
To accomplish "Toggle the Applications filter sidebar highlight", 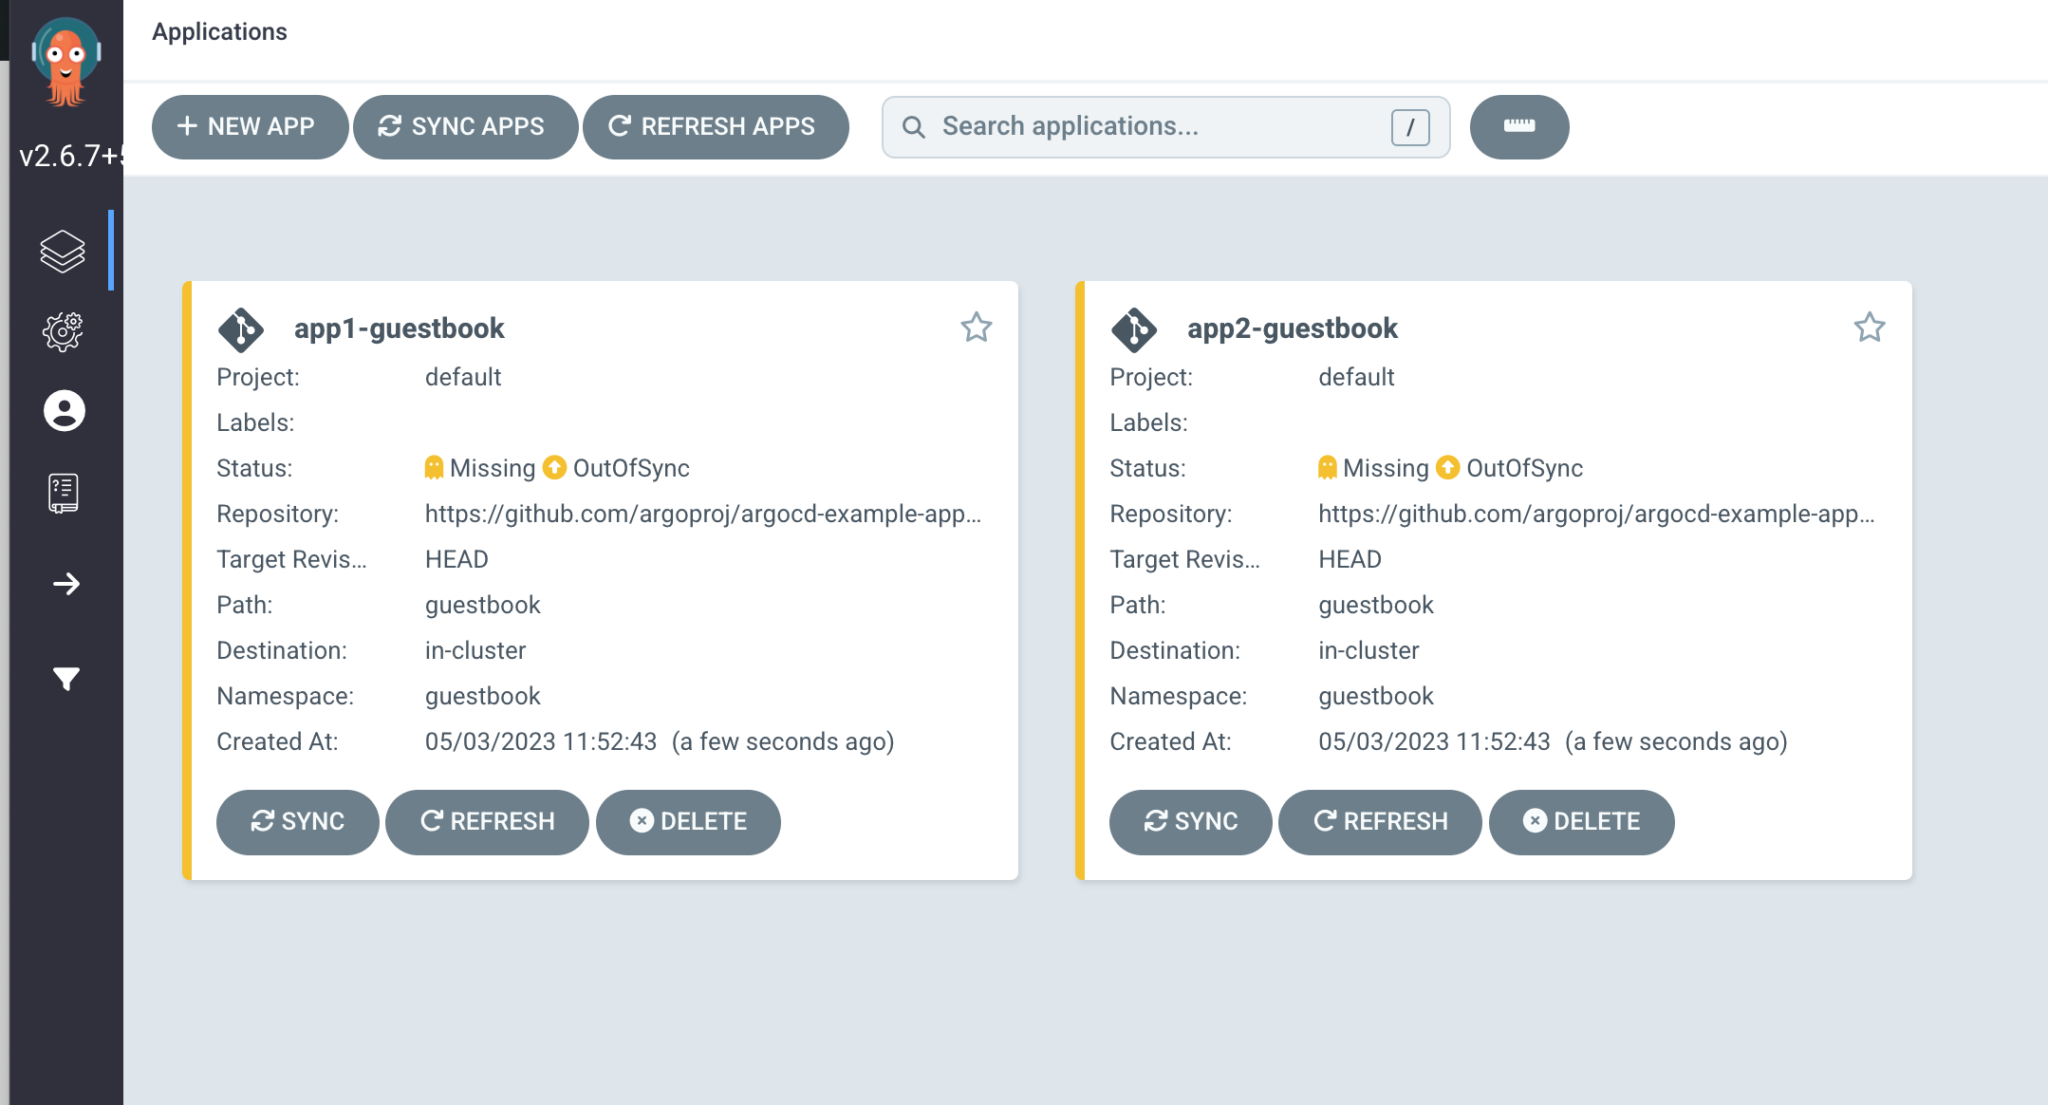I will (x=110, y=251).
